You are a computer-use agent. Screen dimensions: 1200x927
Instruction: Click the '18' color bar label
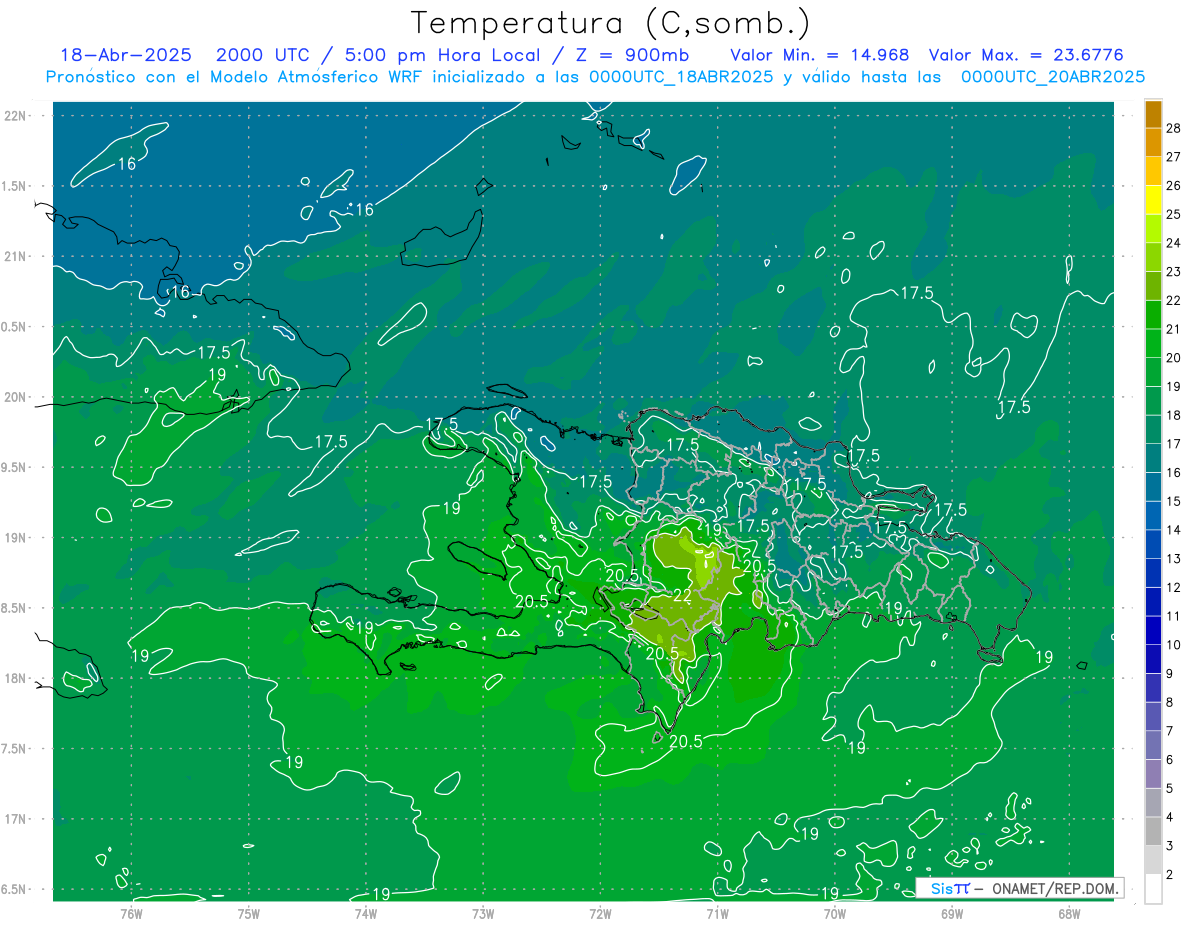[1175, 415]
